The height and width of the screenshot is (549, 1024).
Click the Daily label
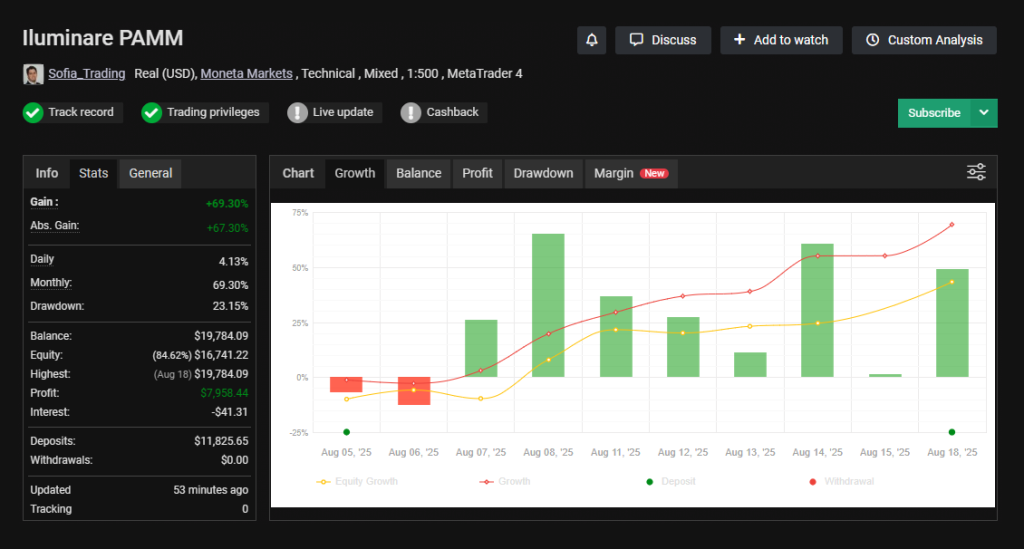[42, 259]
